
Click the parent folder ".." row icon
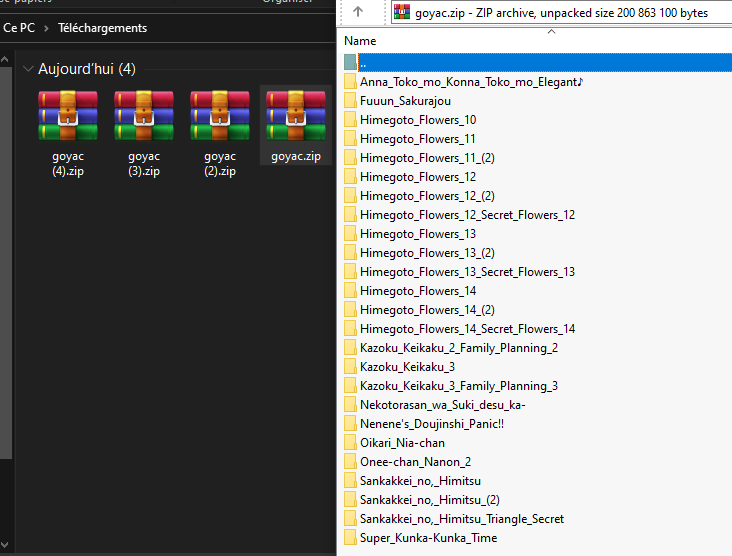(x=350, y=62)
